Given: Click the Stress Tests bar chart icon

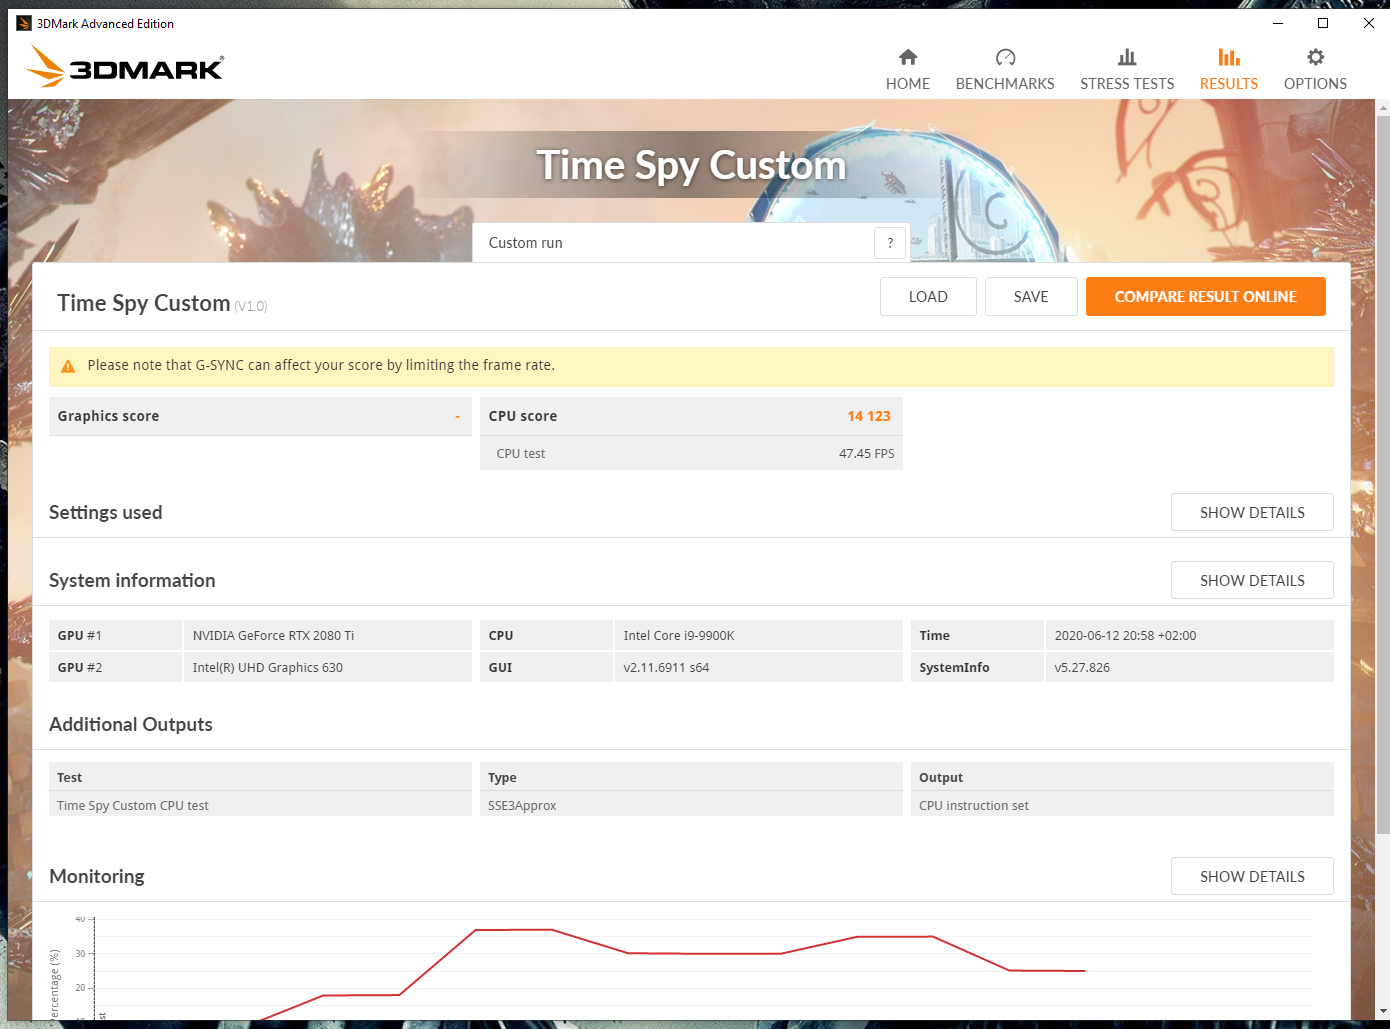Looking at the screenshot, I should [x=1127, y=57].
